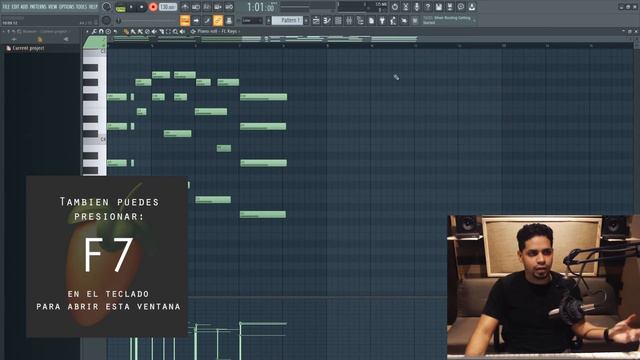This screenshot has width=640, height=360.
Task: Open the Pattern 1 selector
Action: click(287, 20)
